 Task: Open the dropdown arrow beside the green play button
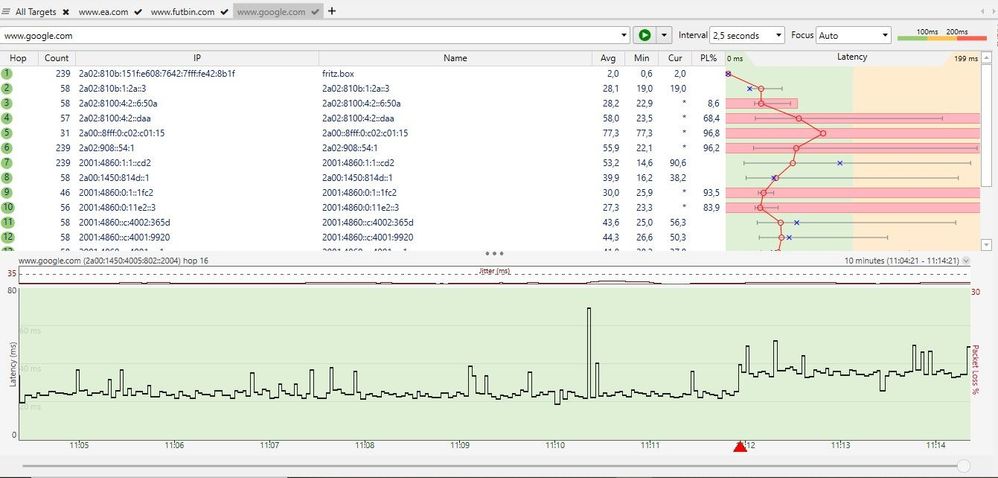coord(664,35)
